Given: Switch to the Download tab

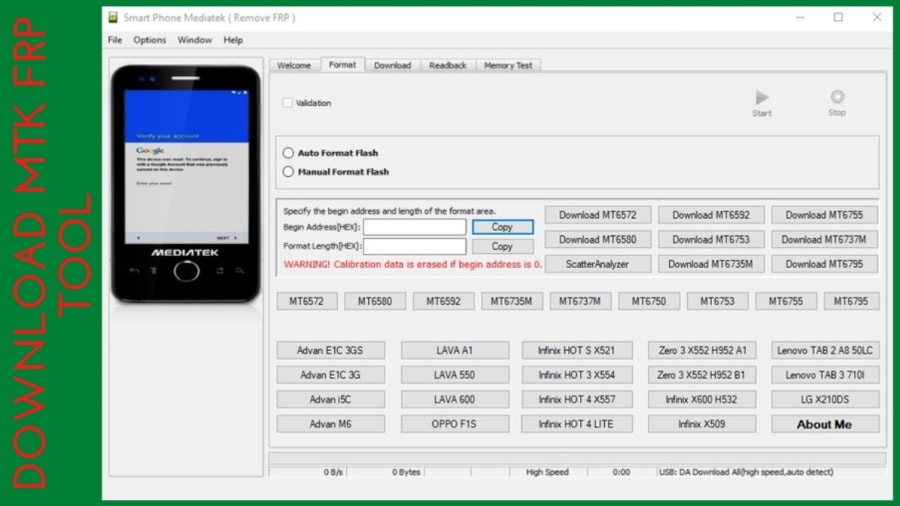Looking at the screenshot, I should [393, 65].
